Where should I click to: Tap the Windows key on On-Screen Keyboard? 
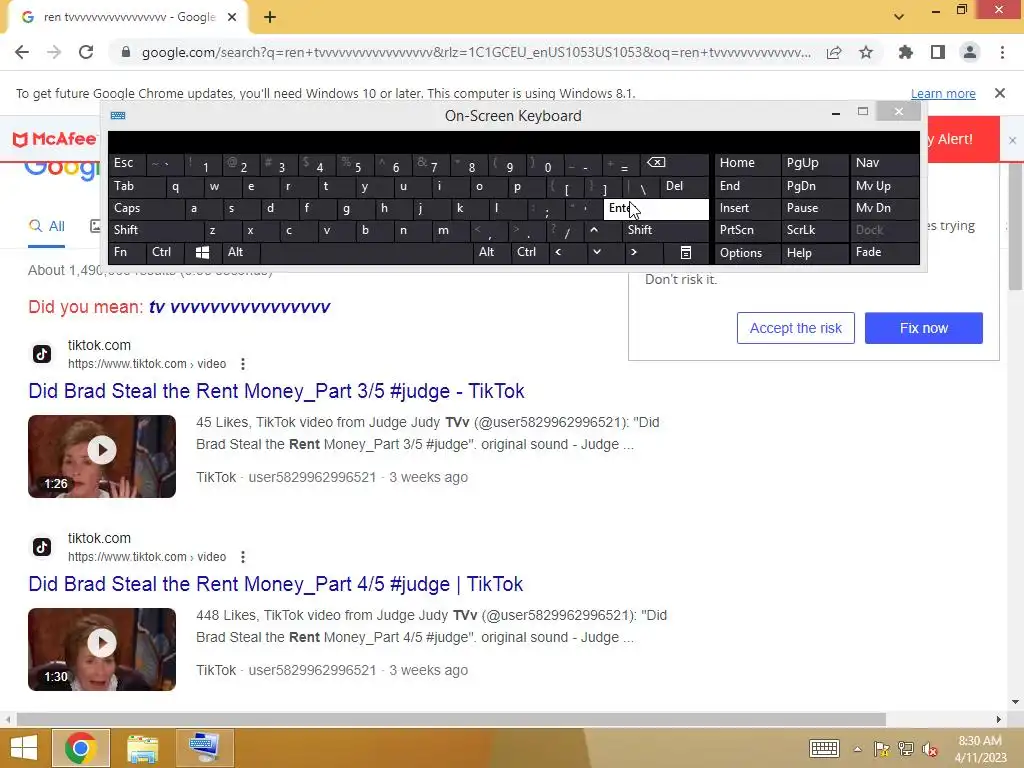point(202,253)
